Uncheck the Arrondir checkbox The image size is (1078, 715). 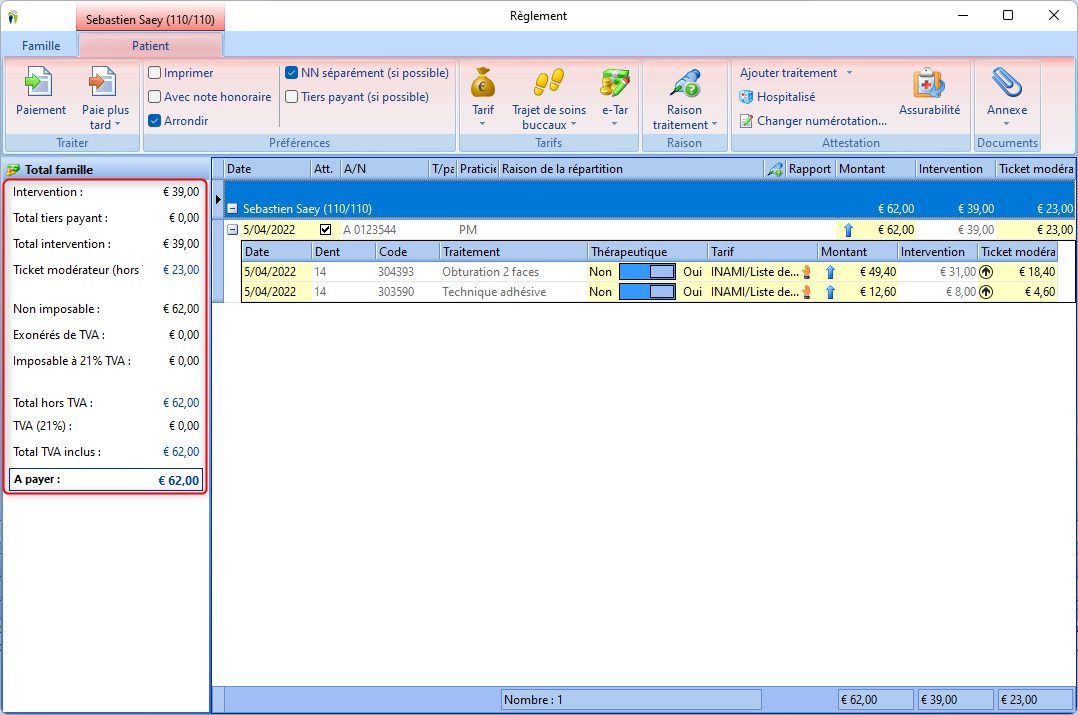[x=155, y=121]
